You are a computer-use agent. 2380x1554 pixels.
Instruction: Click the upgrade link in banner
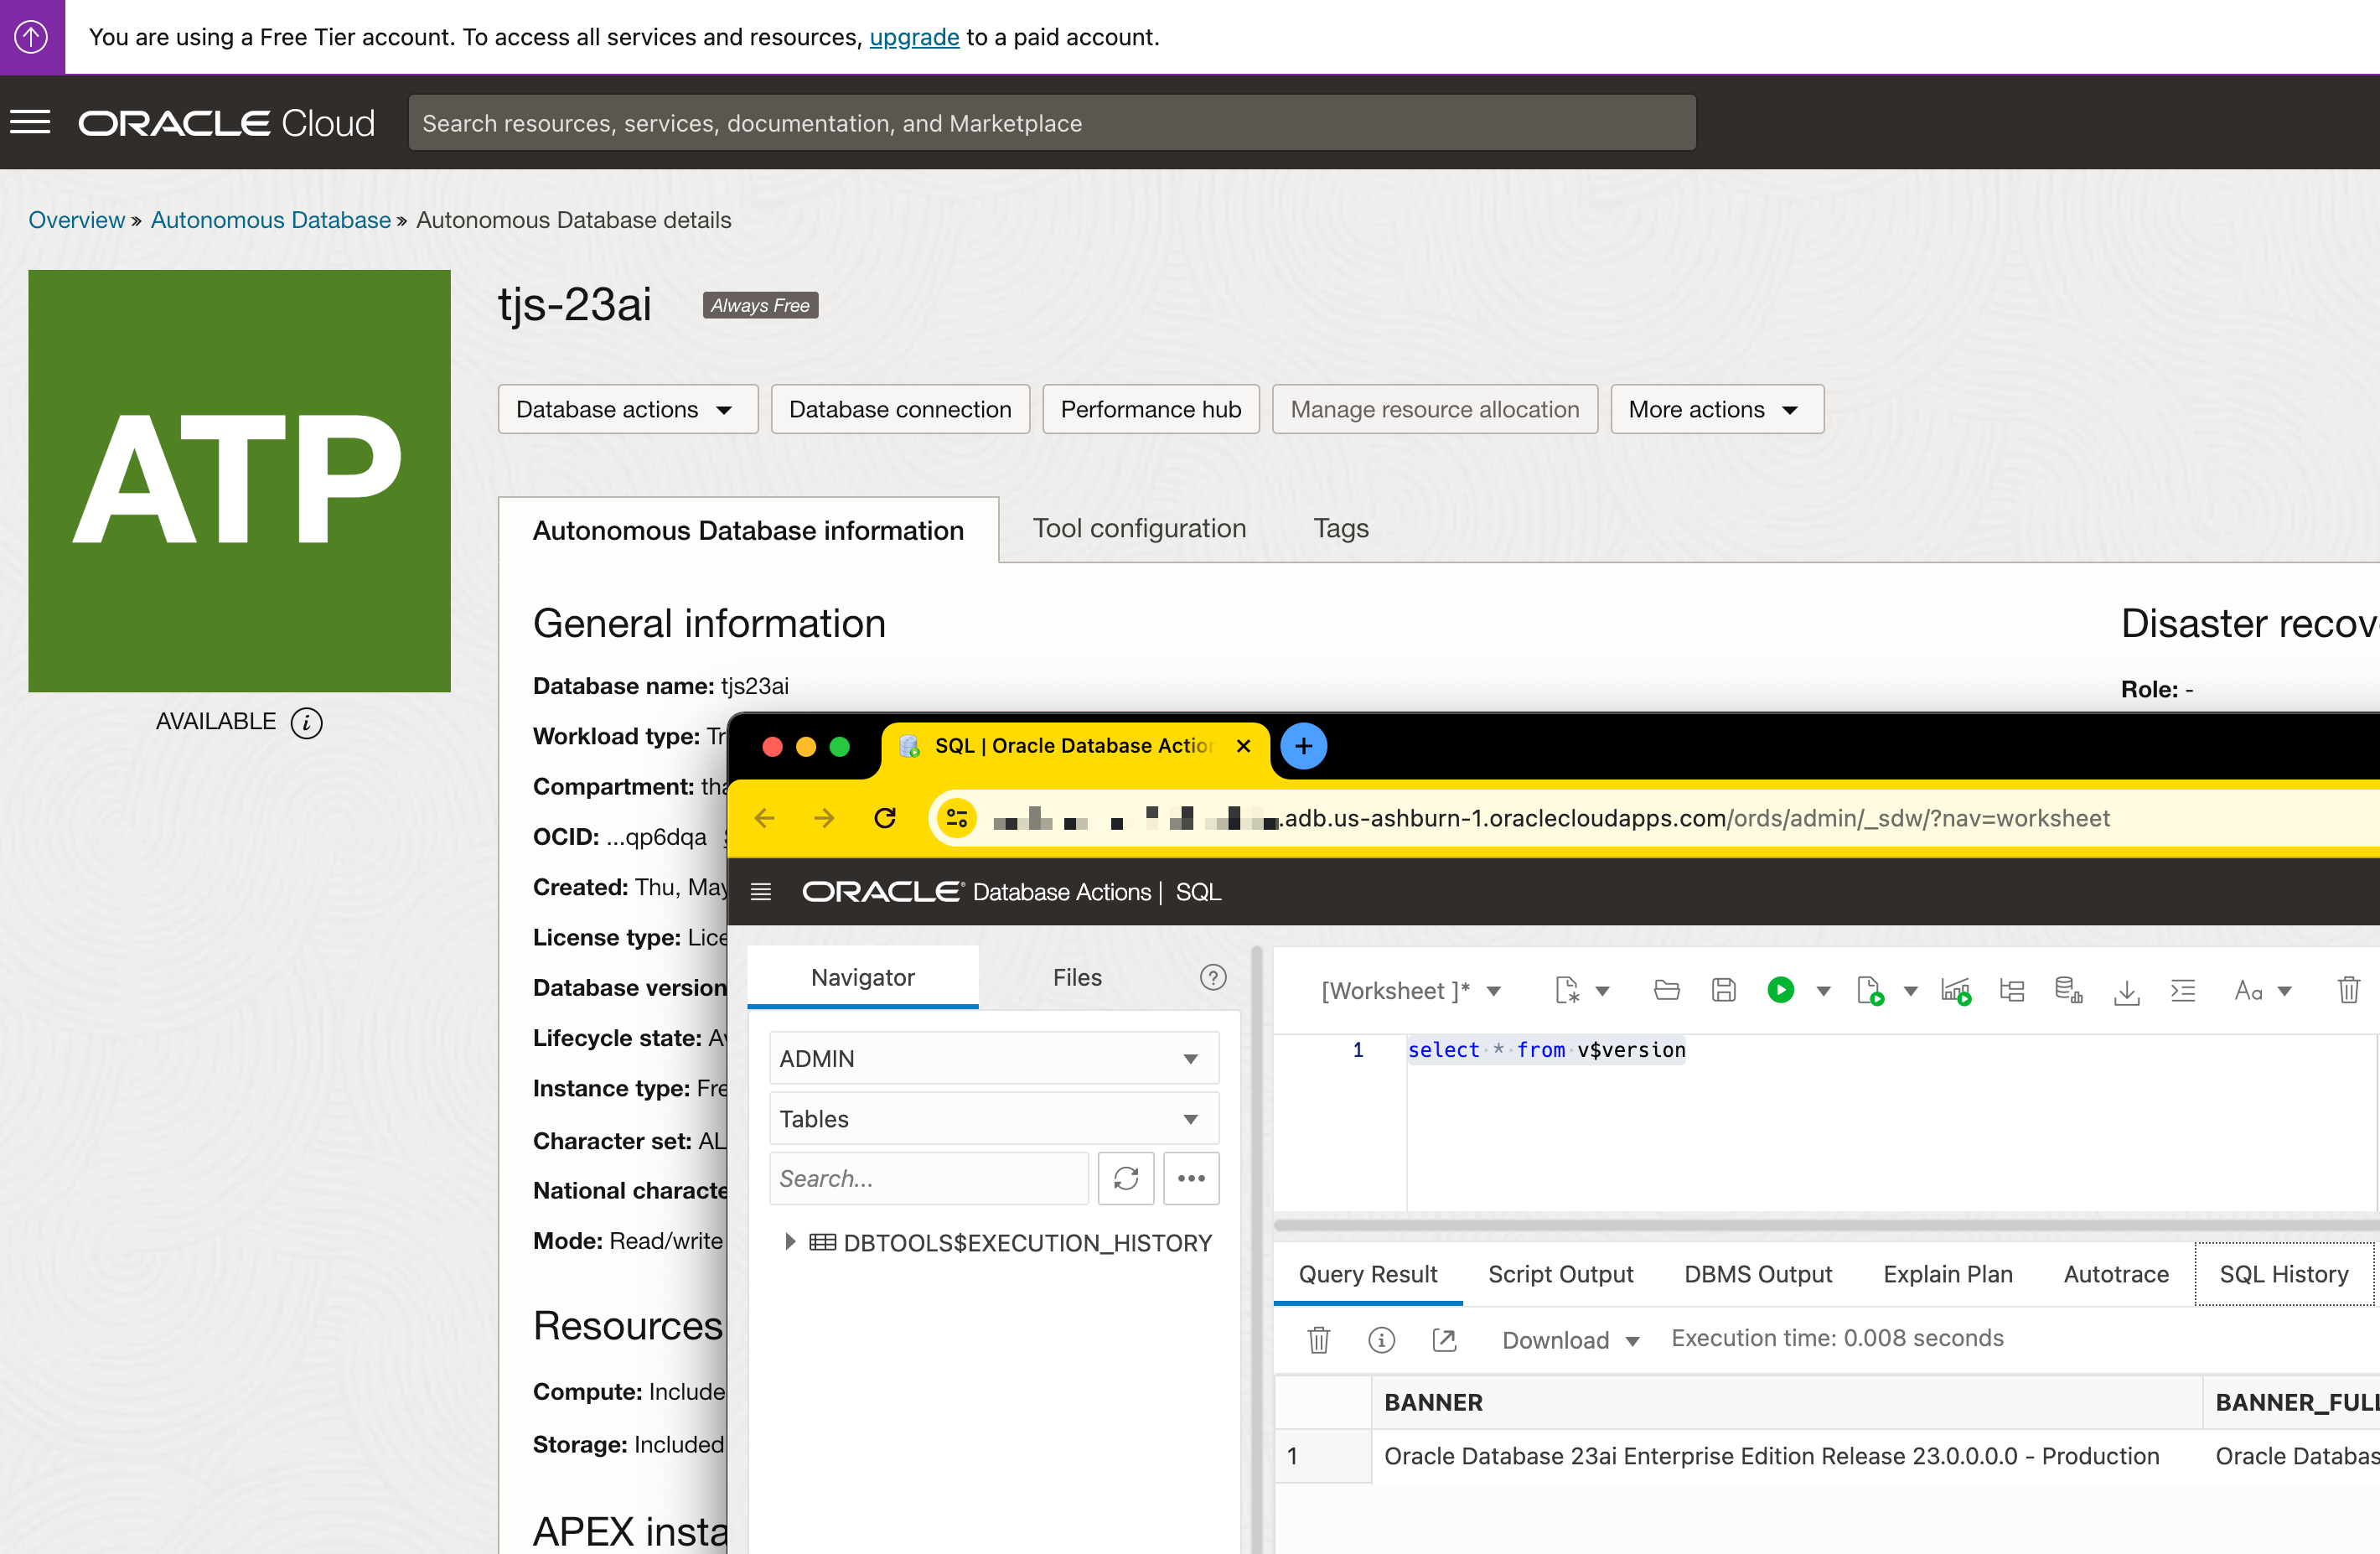[x=914, y=37]
